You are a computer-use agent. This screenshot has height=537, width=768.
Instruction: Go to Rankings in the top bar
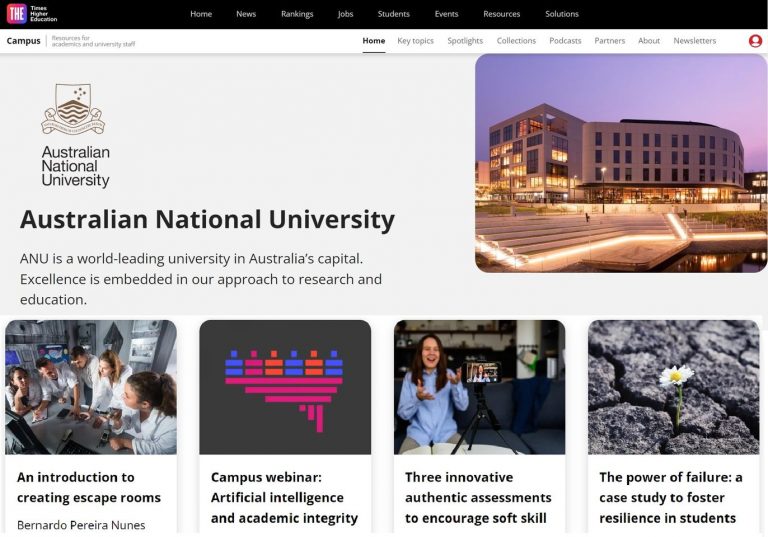coord(297,14)
